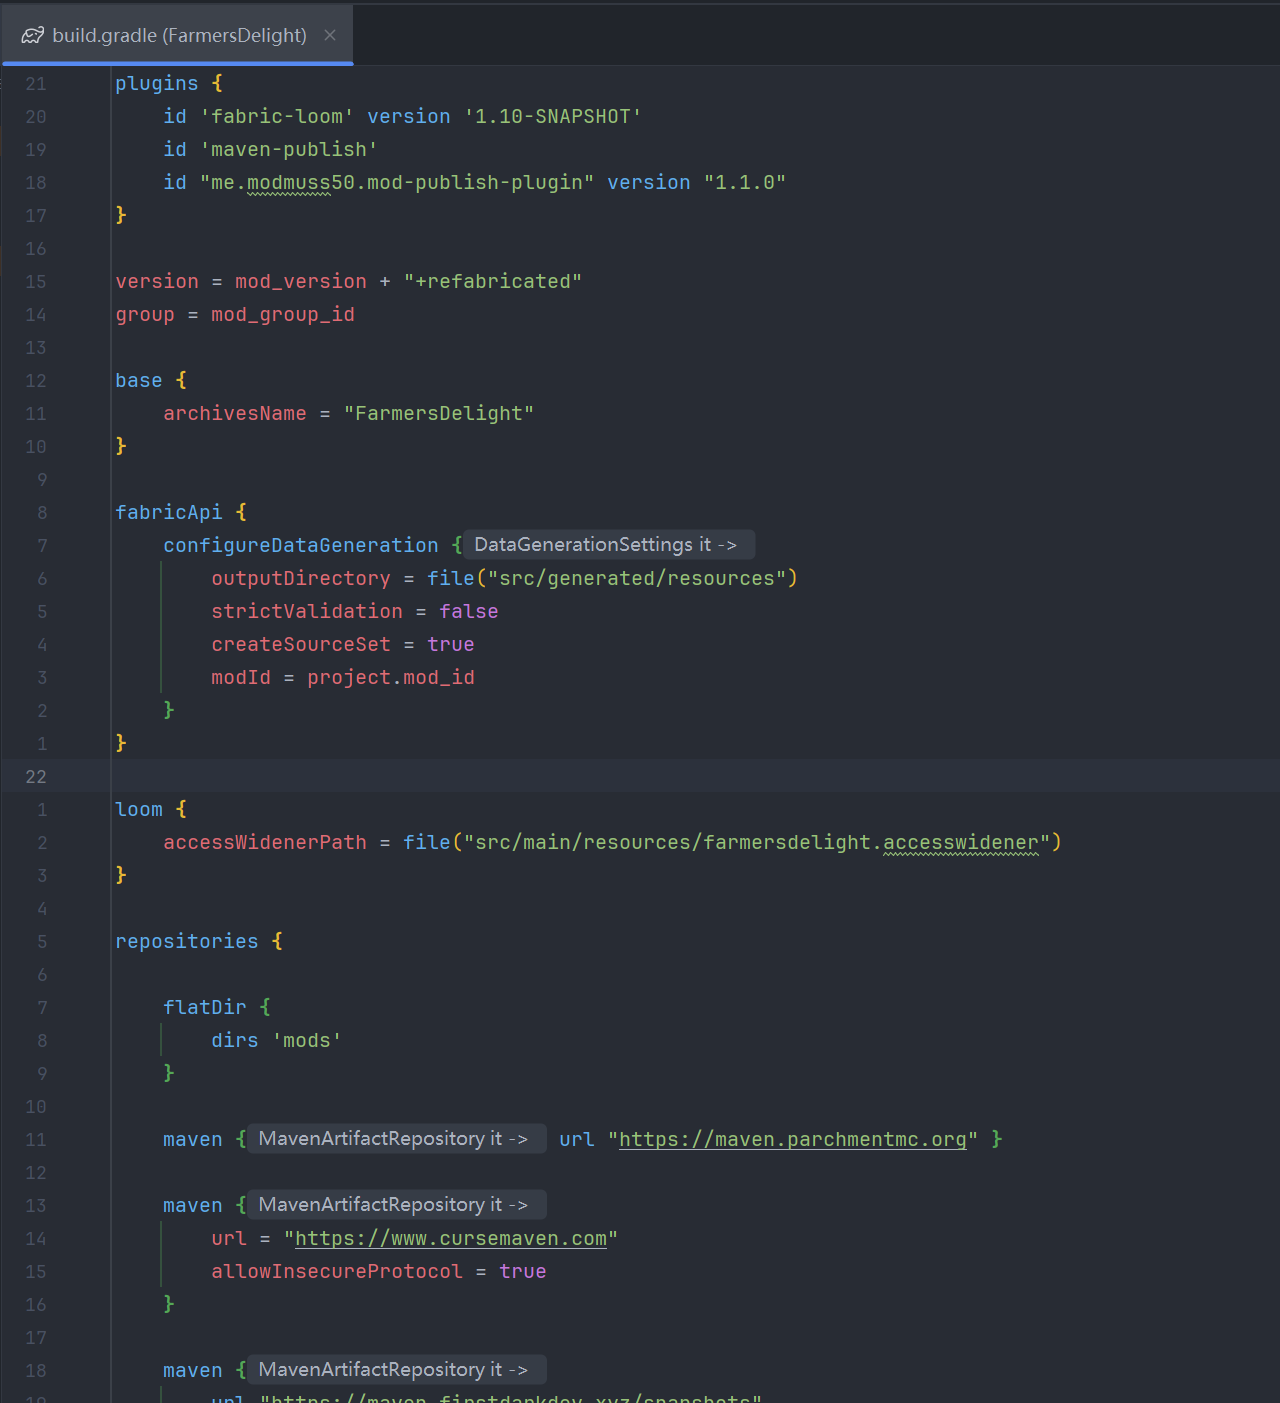Click the false value of strictValidation

point(468,611)
